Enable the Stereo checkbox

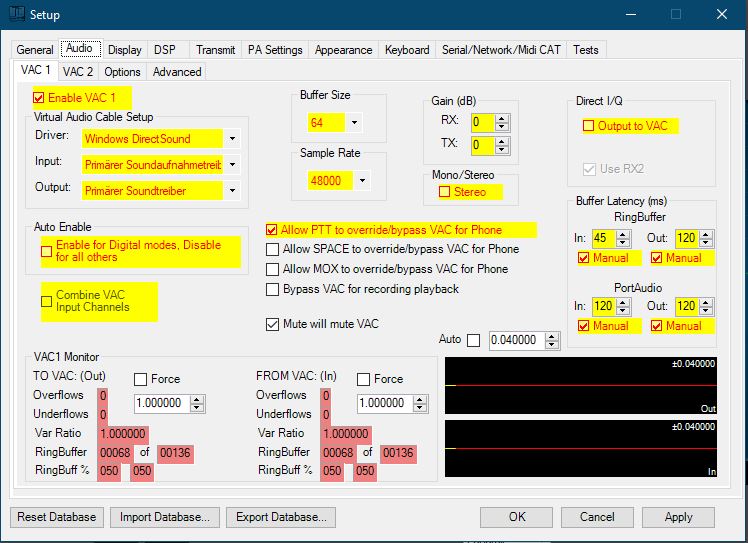[x=445, y=191]
